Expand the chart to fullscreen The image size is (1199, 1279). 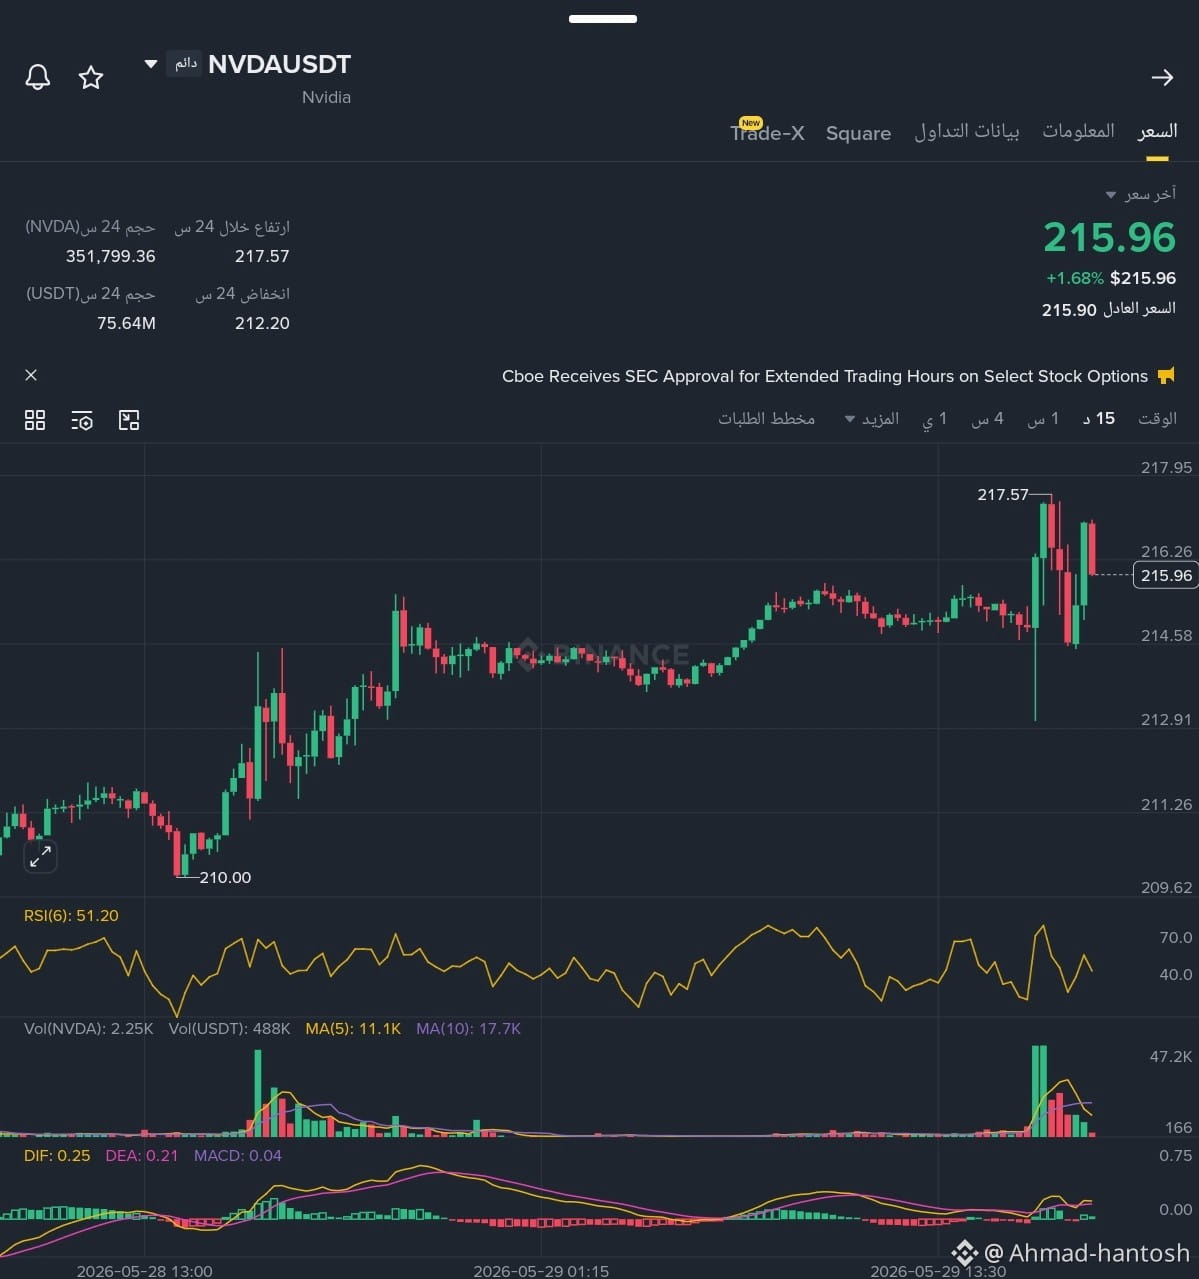coord(40,856)
